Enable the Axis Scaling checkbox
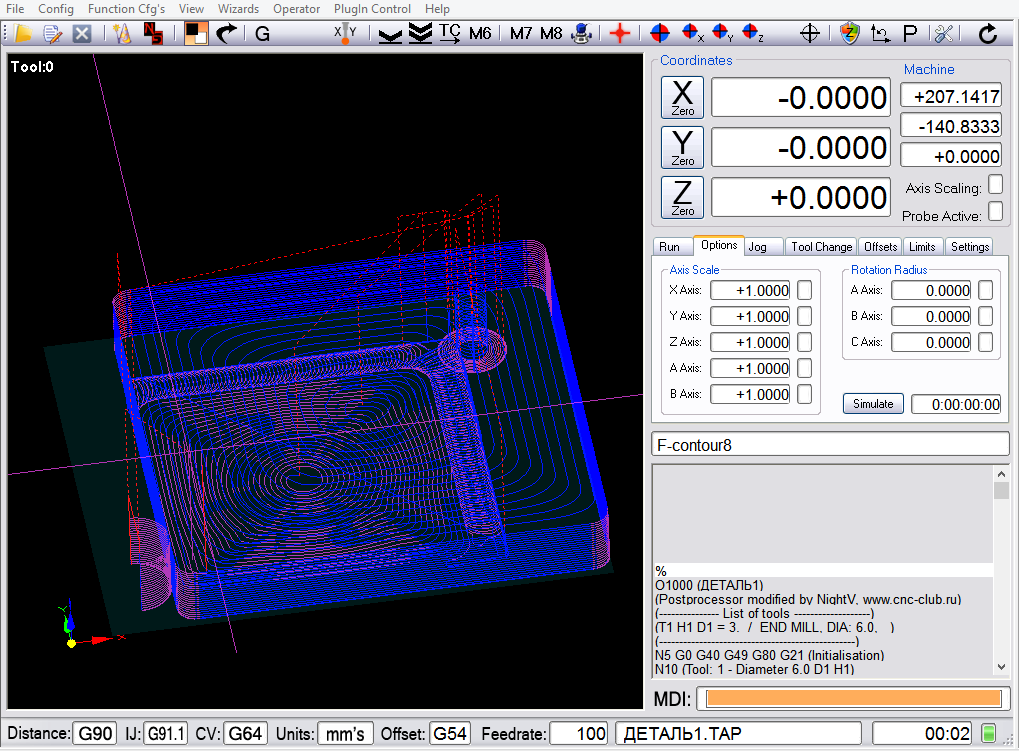The width and height of the screenshot is (1019, 751). (x=995, y=185)
